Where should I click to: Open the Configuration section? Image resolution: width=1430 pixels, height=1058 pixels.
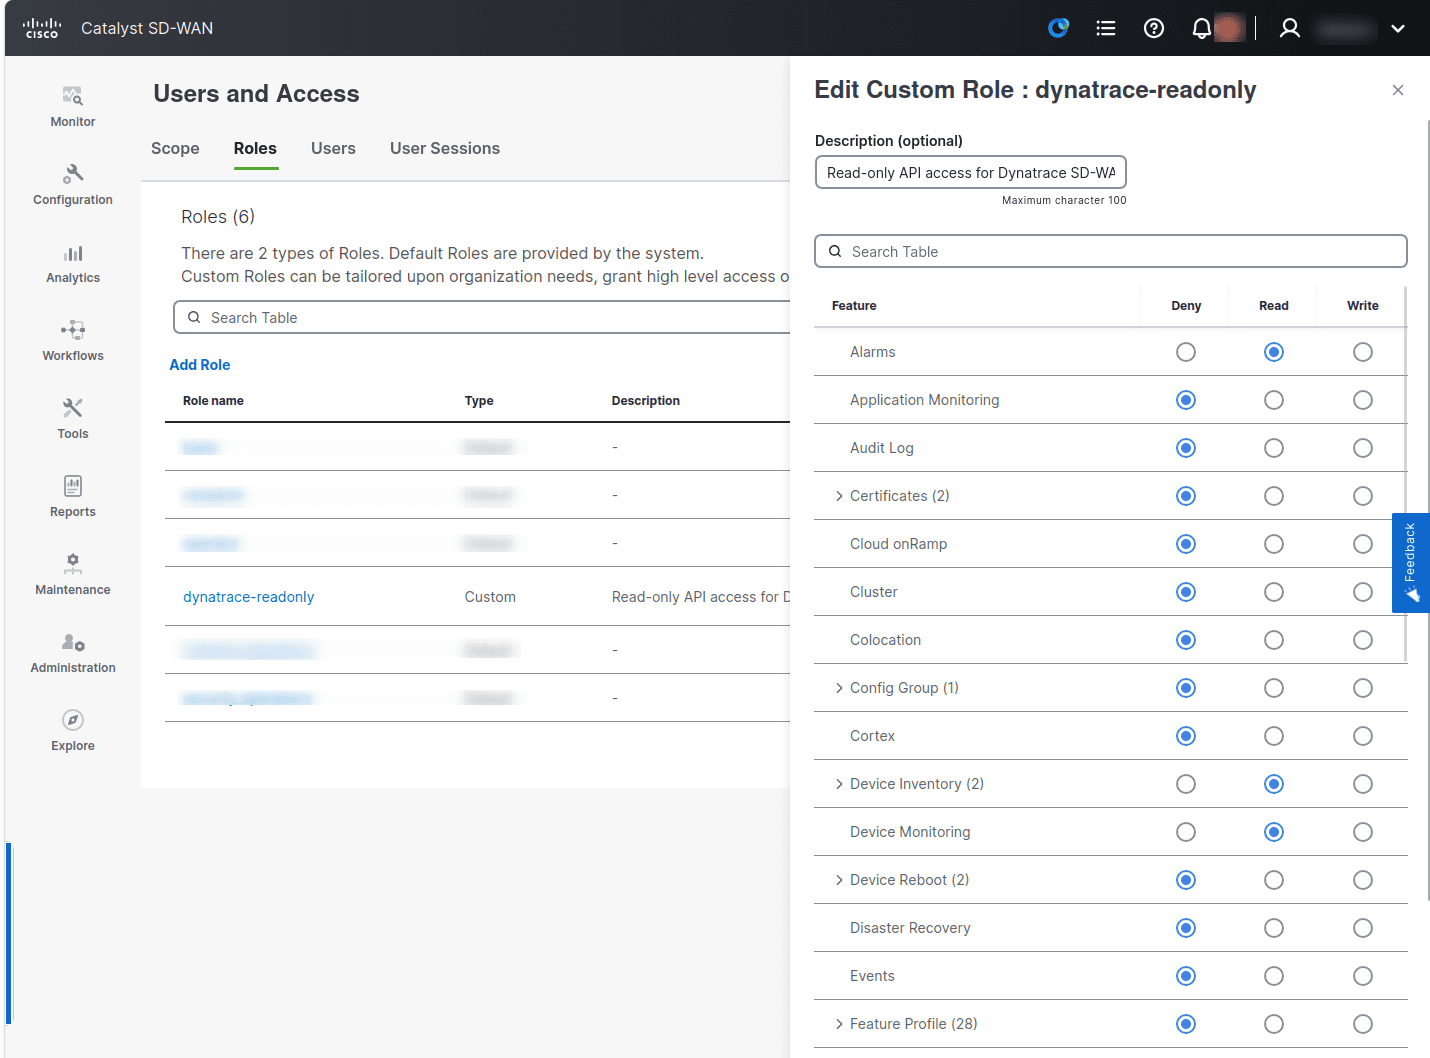73,185
